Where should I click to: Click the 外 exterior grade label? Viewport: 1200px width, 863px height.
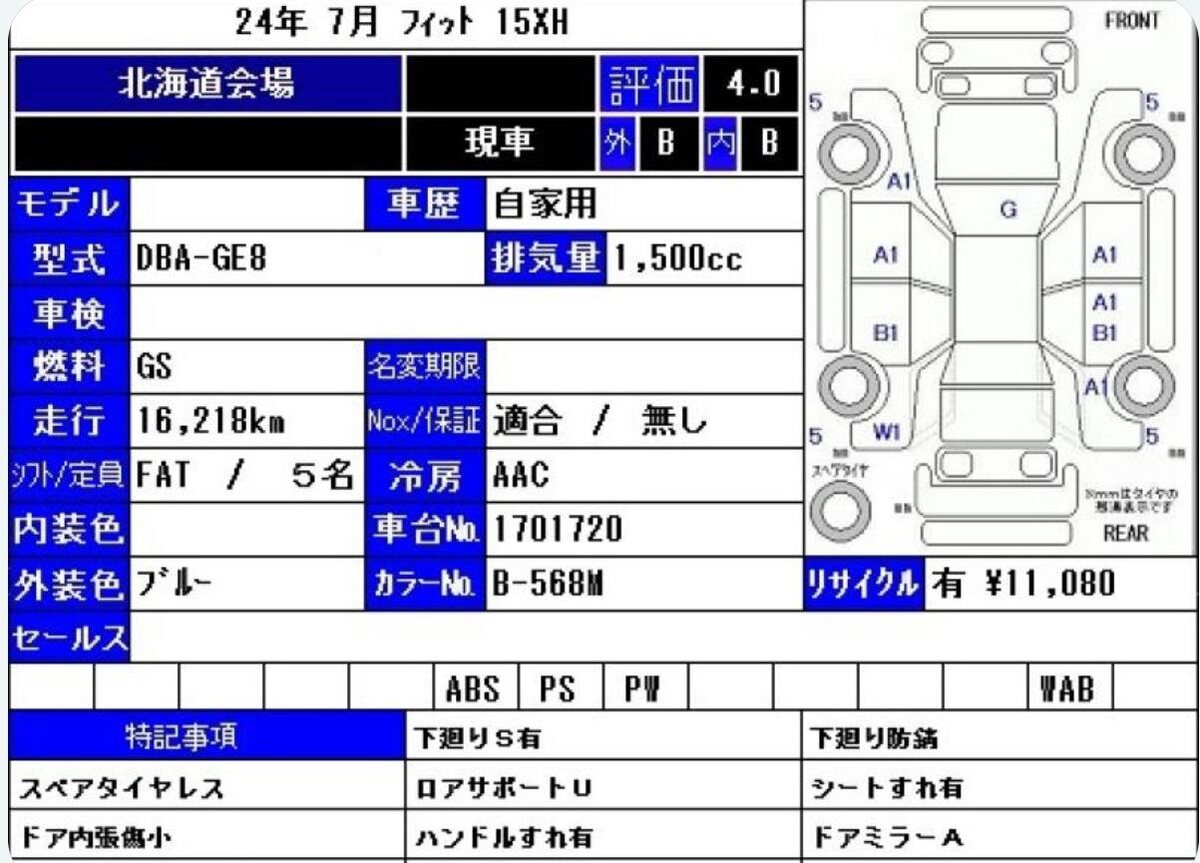point(616,144)
